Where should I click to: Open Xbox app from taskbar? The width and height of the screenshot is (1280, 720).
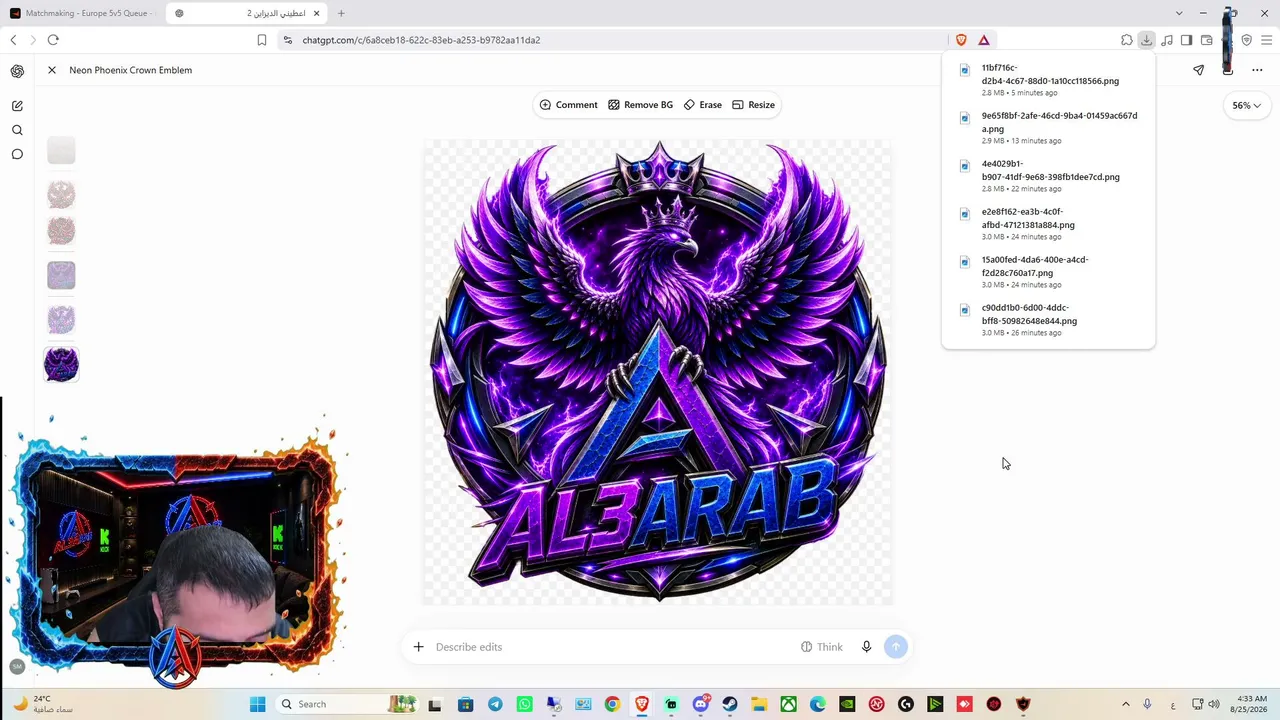pos(789,704)
